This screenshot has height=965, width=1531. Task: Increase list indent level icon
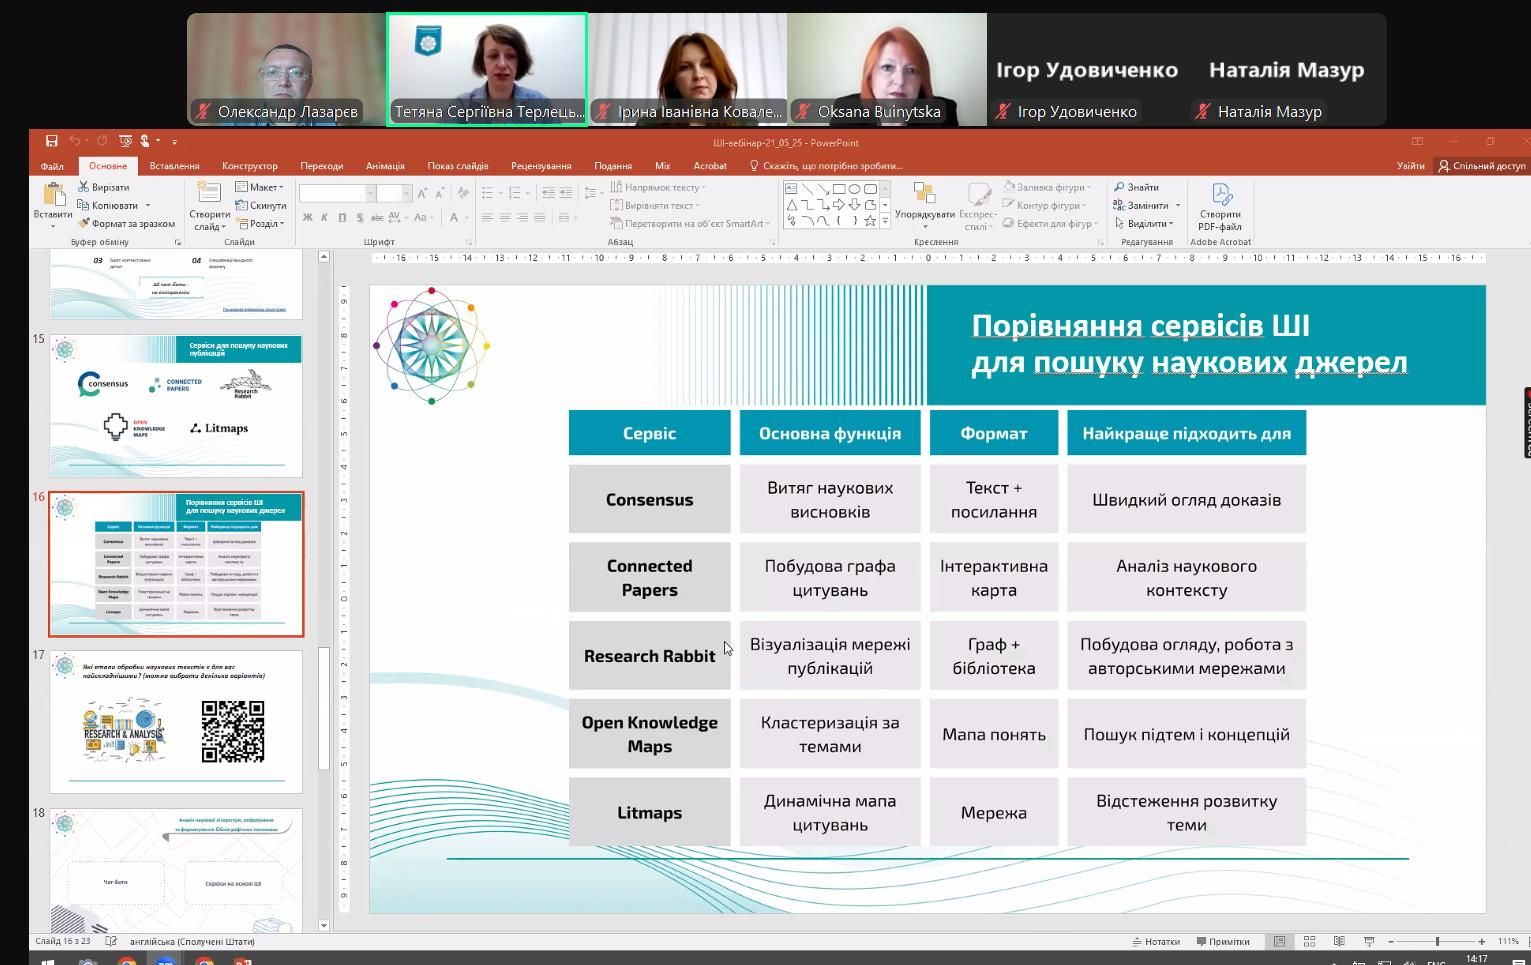point(566,192)
